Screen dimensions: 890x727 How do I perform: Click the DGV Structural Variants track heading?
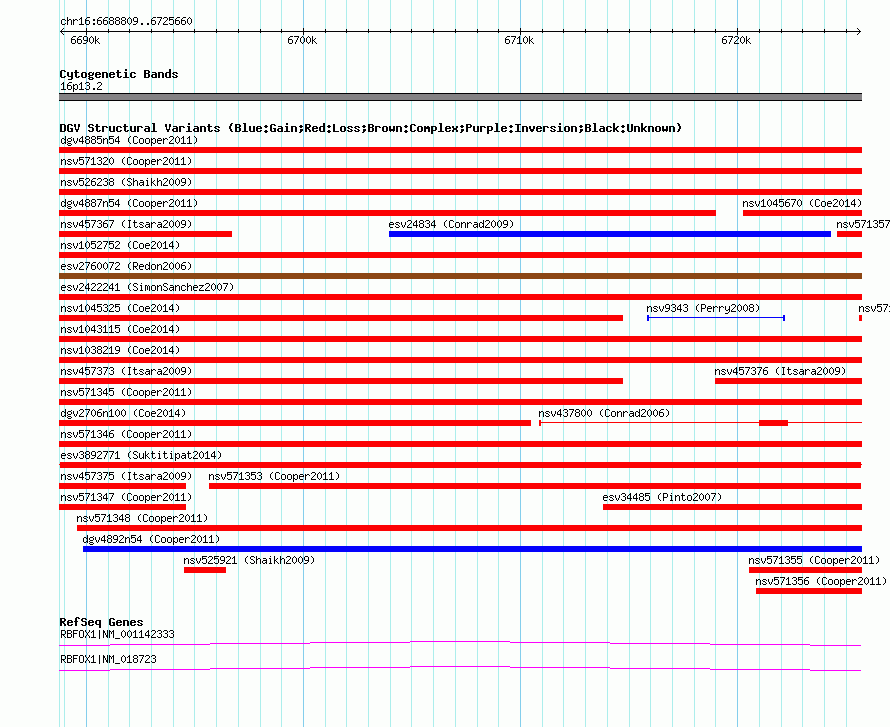point(371,128)
